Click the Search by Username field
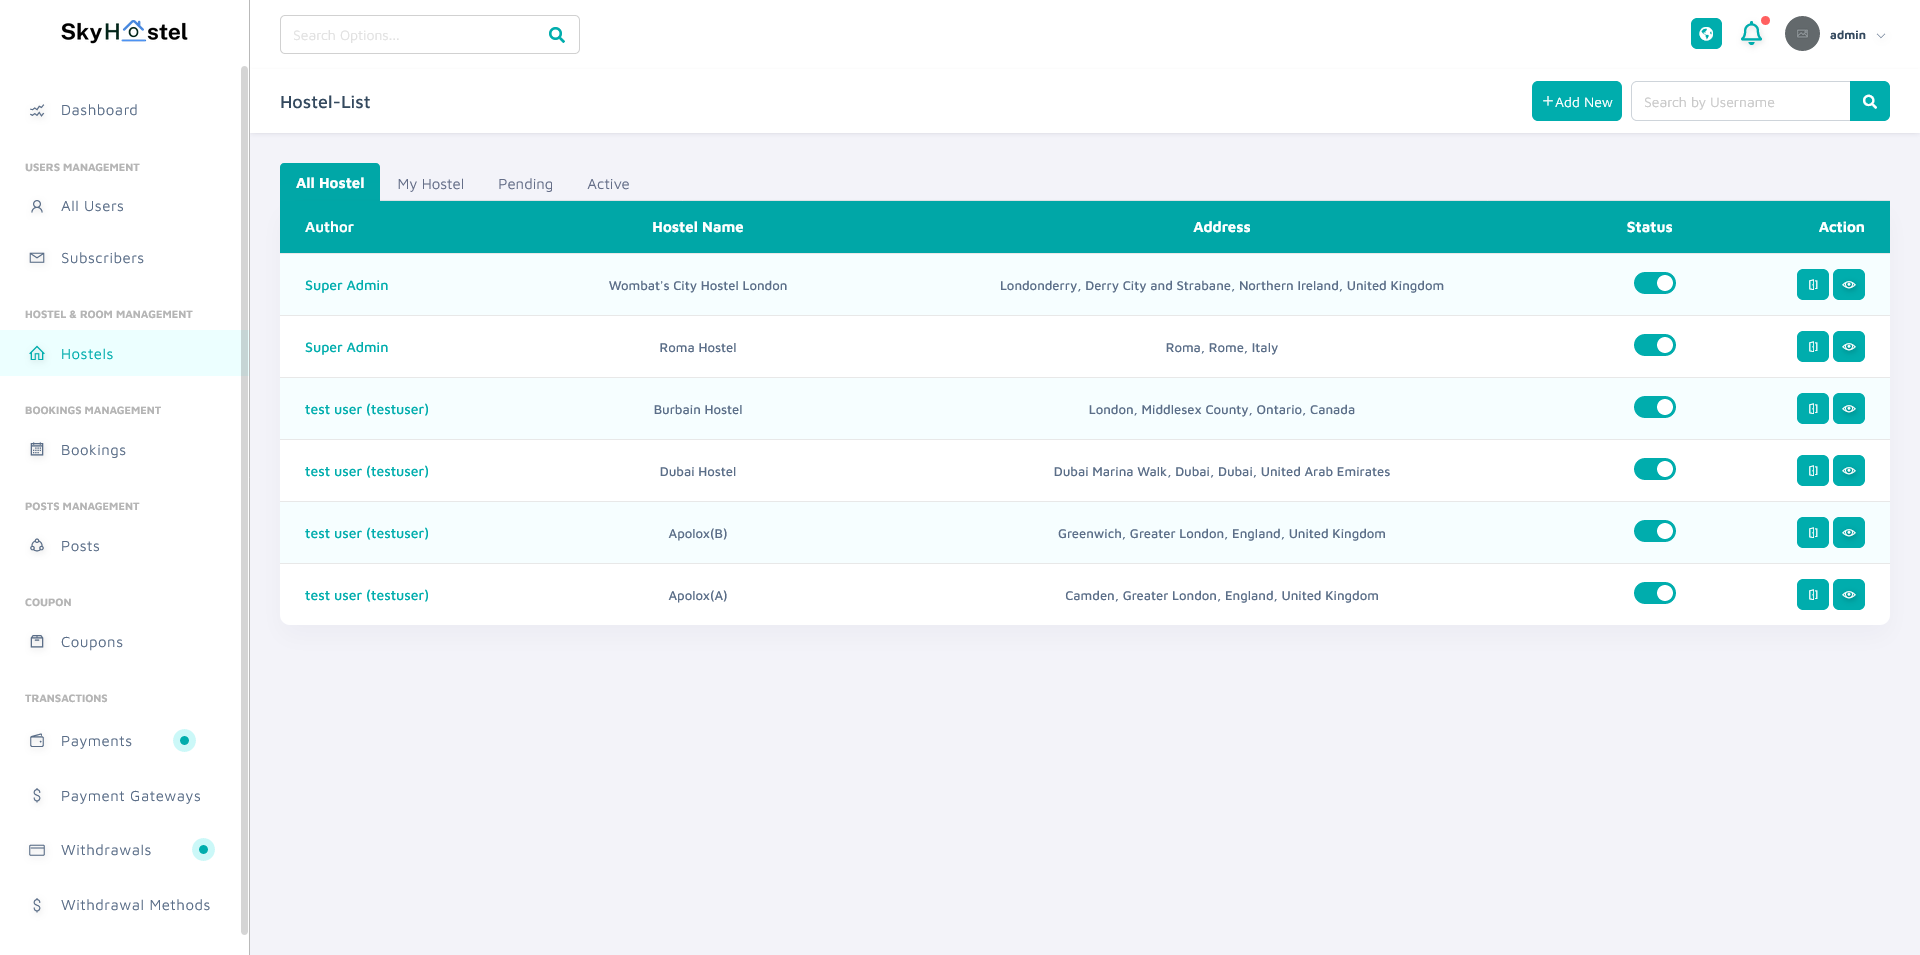The height and width of the screenshot is (955, 1920). click(1740, 102)
